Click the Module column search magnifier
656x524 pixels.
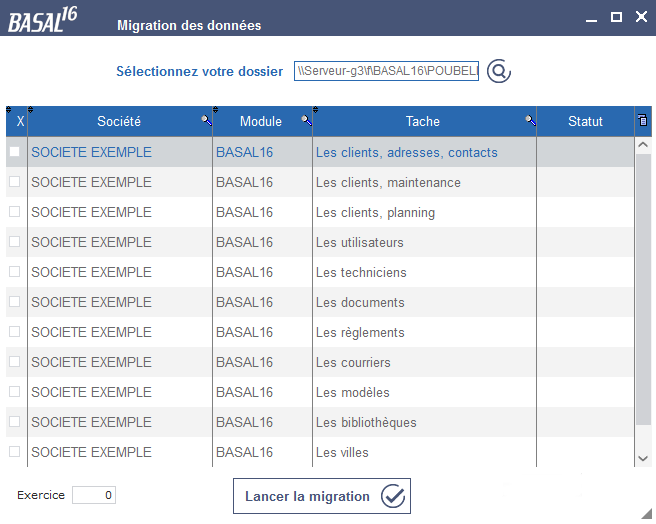(307, 121)
